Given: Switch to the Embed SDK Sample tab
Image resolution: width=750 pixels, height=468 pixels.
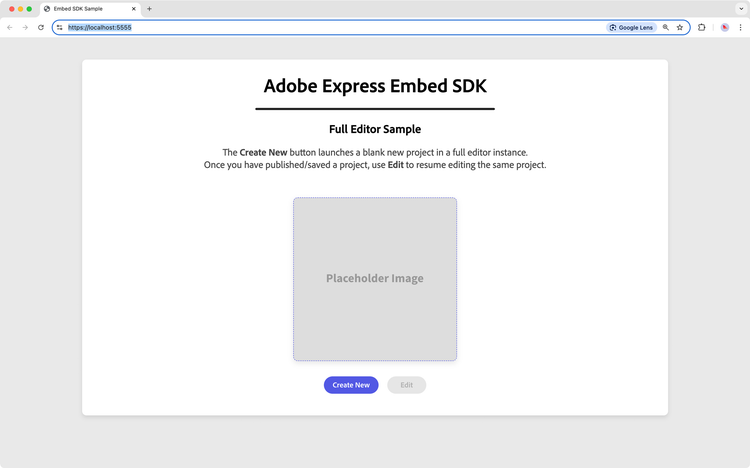Looking at the screenshot, I should click(x=85, y=9).
